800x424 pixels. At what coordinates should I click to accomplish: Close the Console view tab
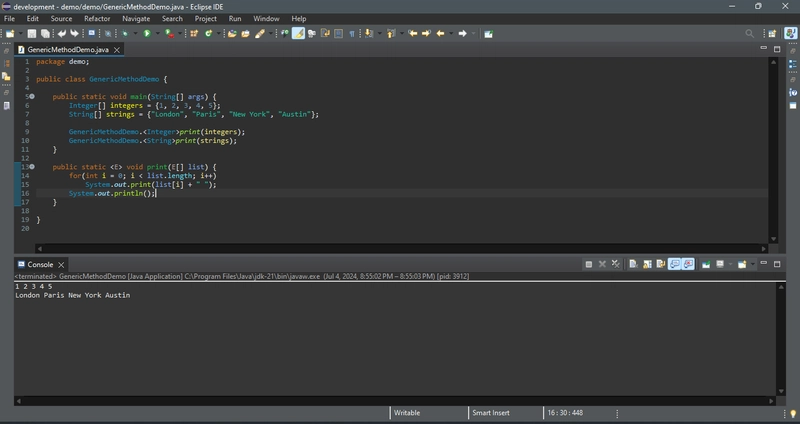coord(61,265)
